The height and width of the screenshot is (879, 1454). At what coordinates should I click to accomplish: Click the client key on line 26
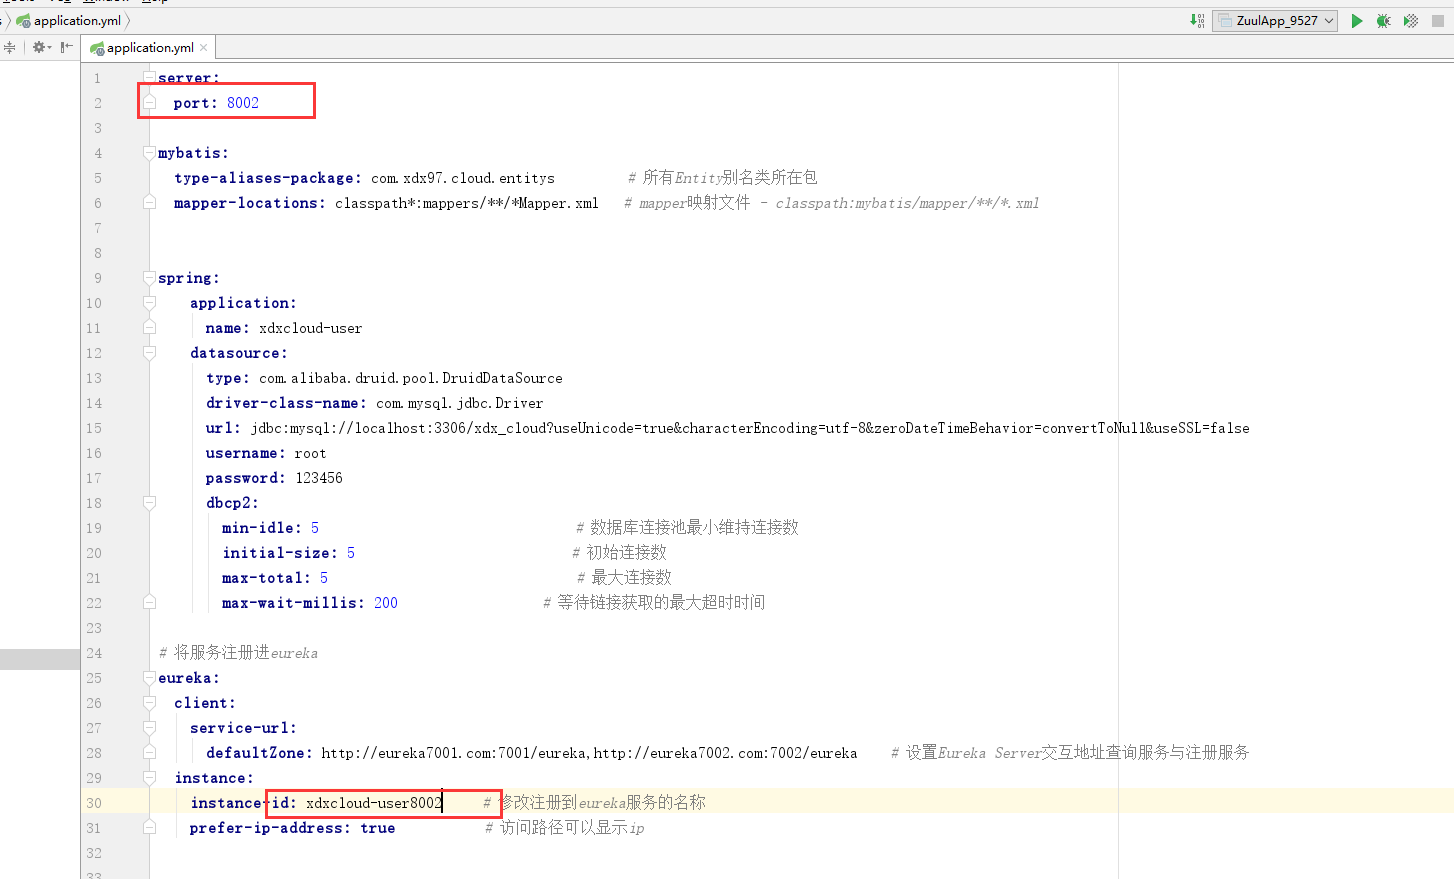point(205,703)
